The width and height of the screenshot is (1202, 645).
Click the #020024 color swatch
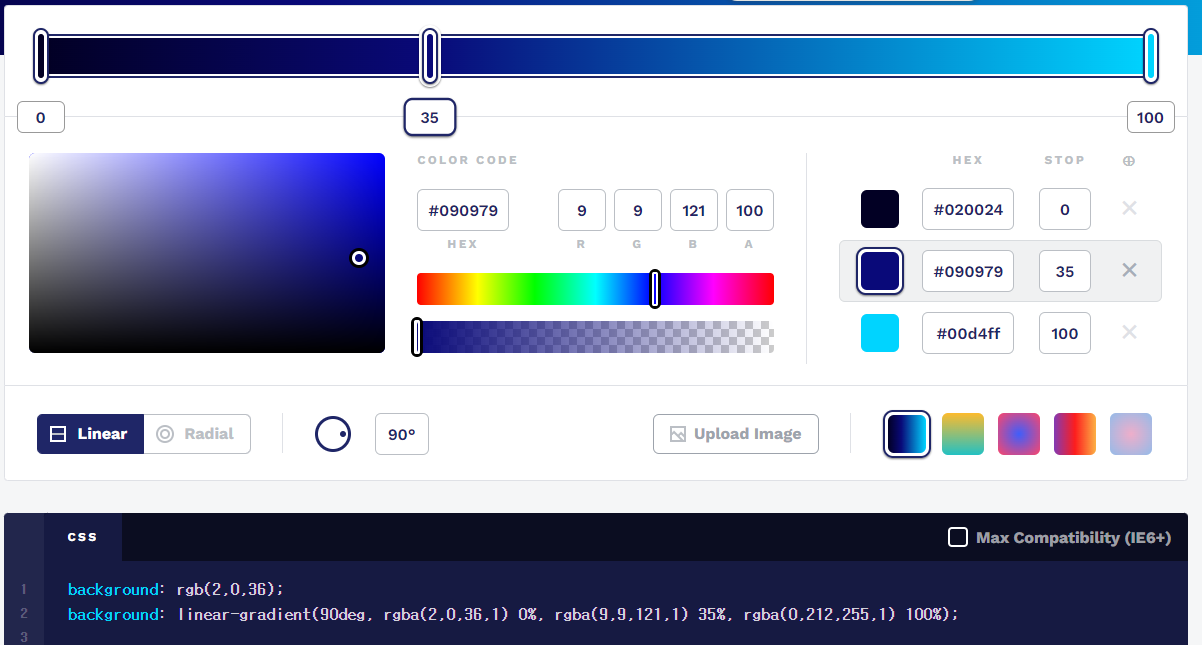(880, 208)
